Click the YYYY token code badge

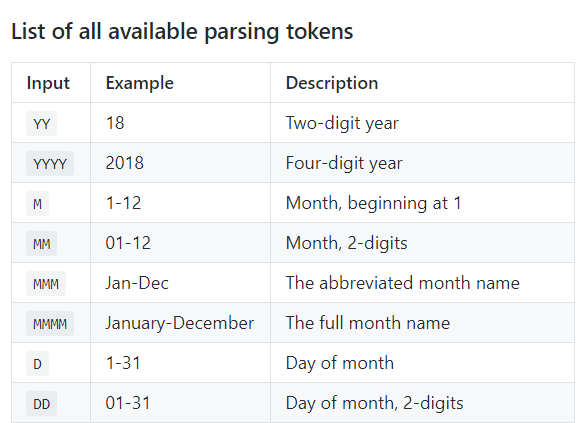(x=50, y=163)
